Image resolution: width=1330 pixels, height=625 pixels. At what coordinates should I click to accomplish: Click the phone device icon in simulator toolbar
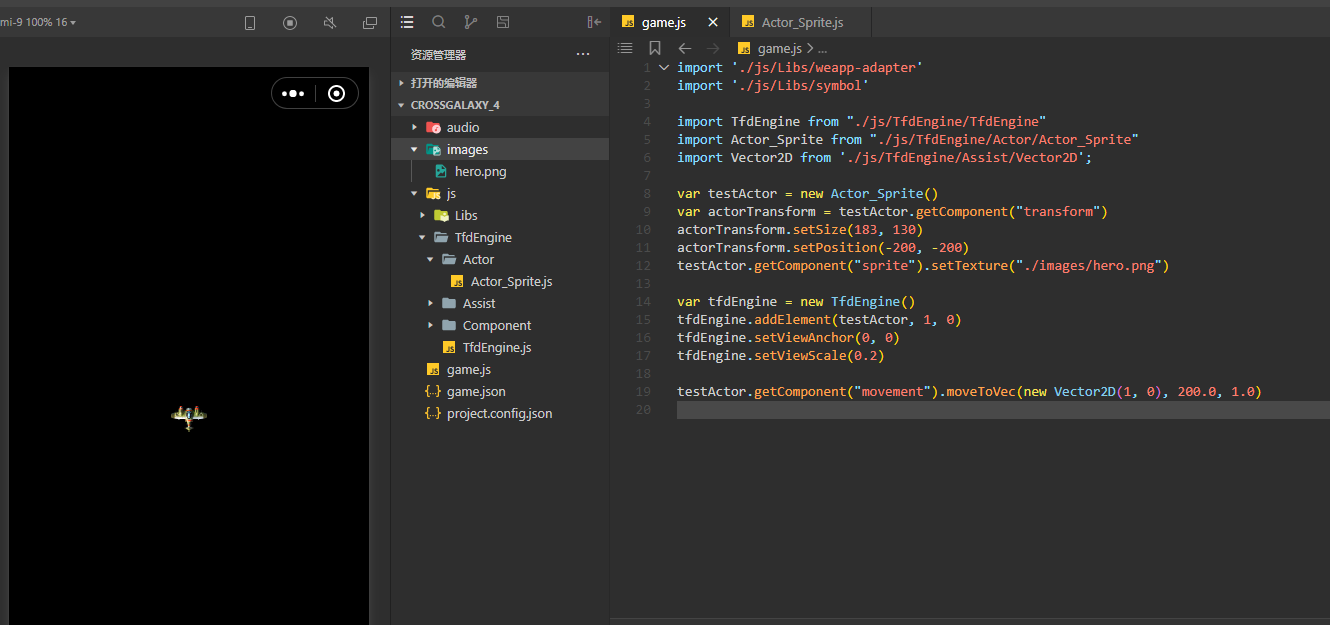(x=250, y=22)
